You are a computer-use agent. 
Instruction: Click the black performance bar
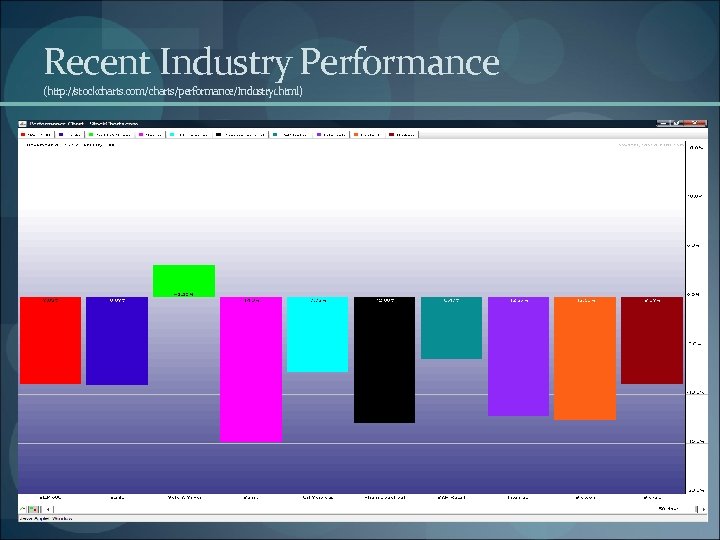[384, 360]
